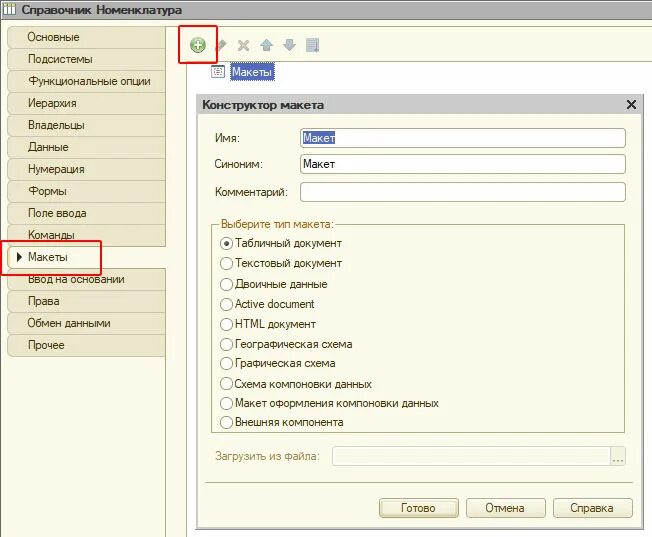Image resolution: width=652 pixels, height=537 pixels.
Task: Open the Владельцы tab
Action: 86,125
